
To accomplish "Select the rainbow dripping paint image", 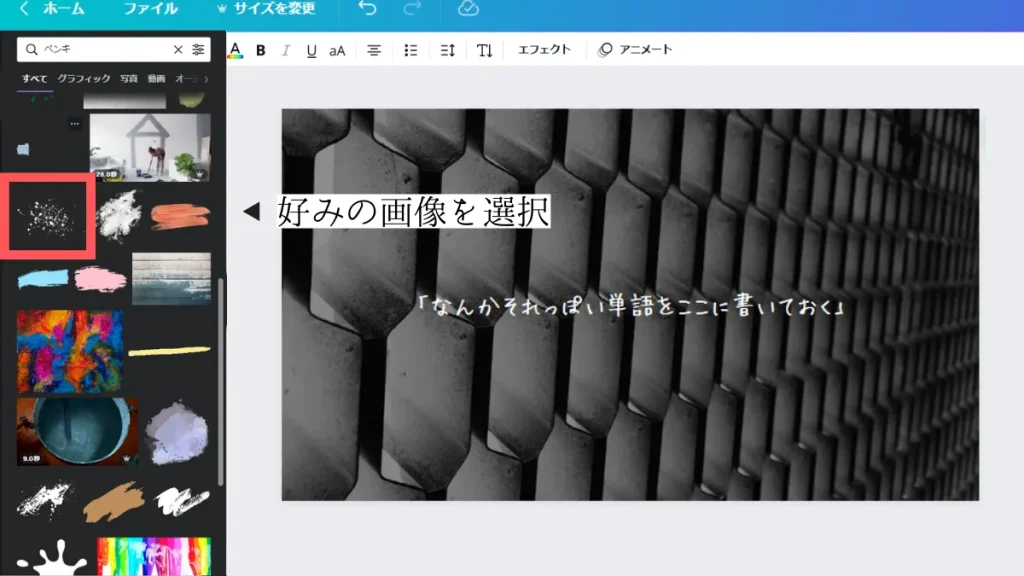I will [x=154, y=556].
